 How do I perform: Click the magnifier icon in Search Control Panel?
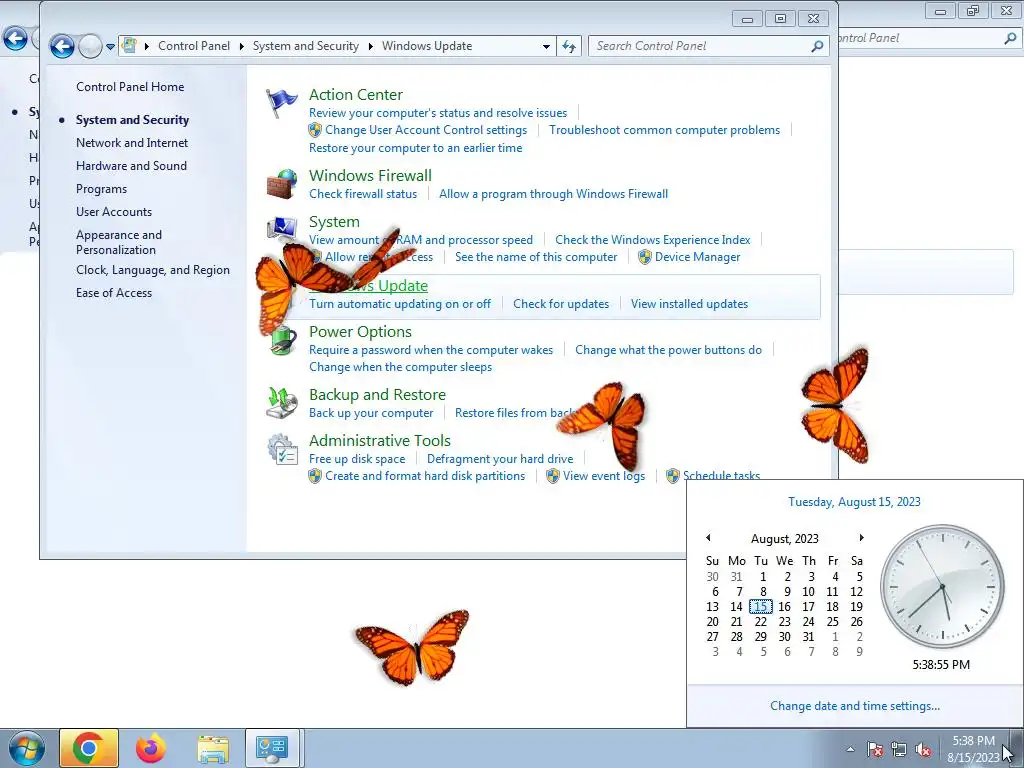coord(817,46)
